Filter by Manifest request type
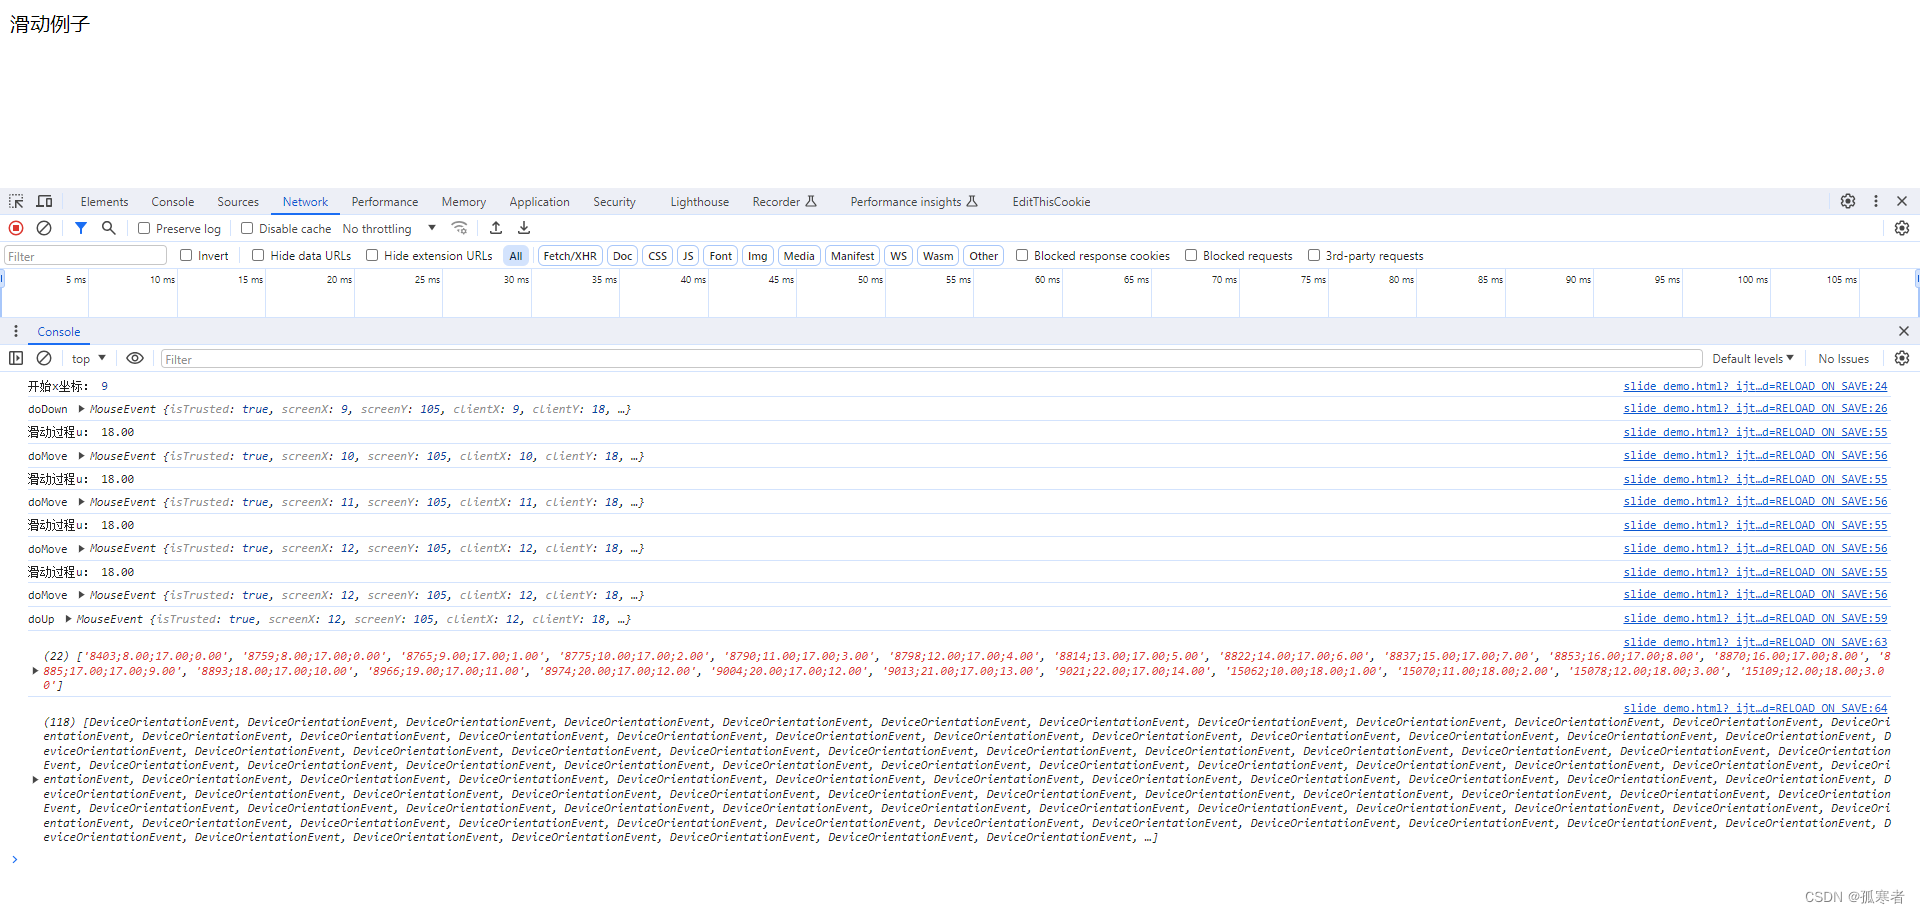The height and width of the screenshot is (914, 1920). tap(852, 256)
